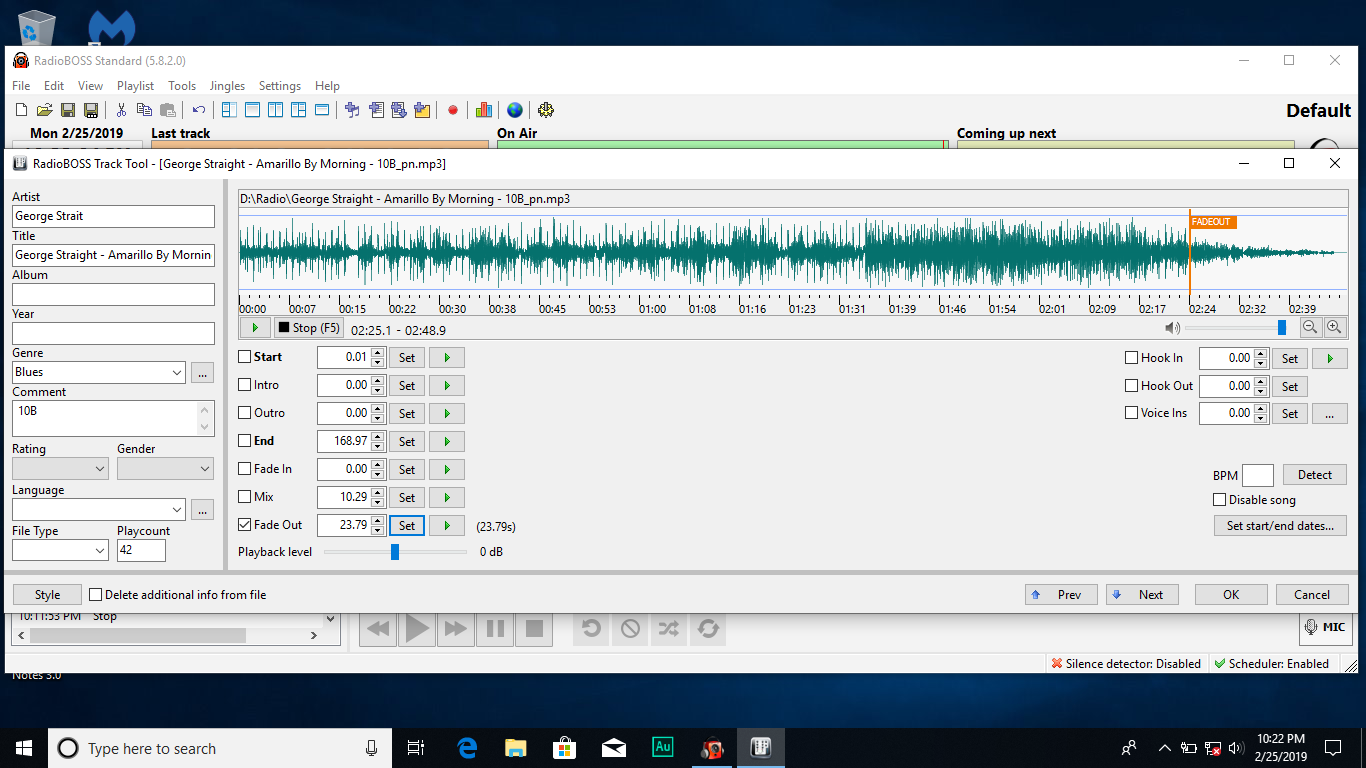Click the New playlist icon in RadioBOSS toolbar
Viewport: 1366px width, 768px height.
click(x=21, y=110)
